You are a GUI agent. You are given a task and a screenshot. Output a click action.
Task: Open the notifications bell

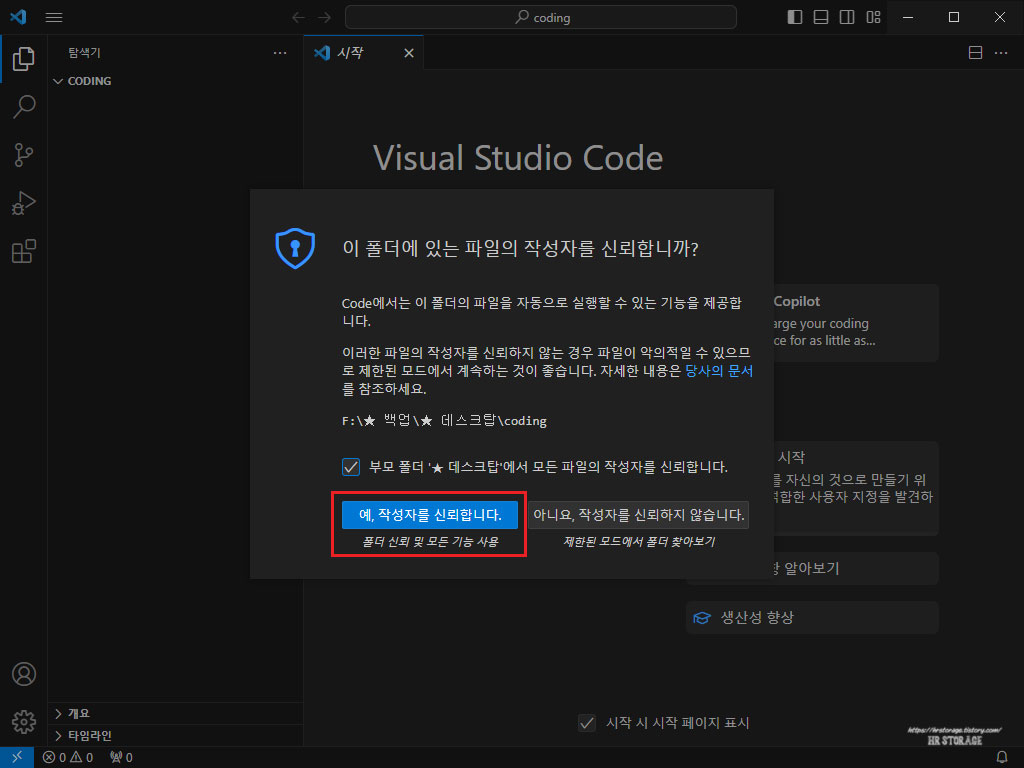pyautogui.click(x=1002, y=757)
